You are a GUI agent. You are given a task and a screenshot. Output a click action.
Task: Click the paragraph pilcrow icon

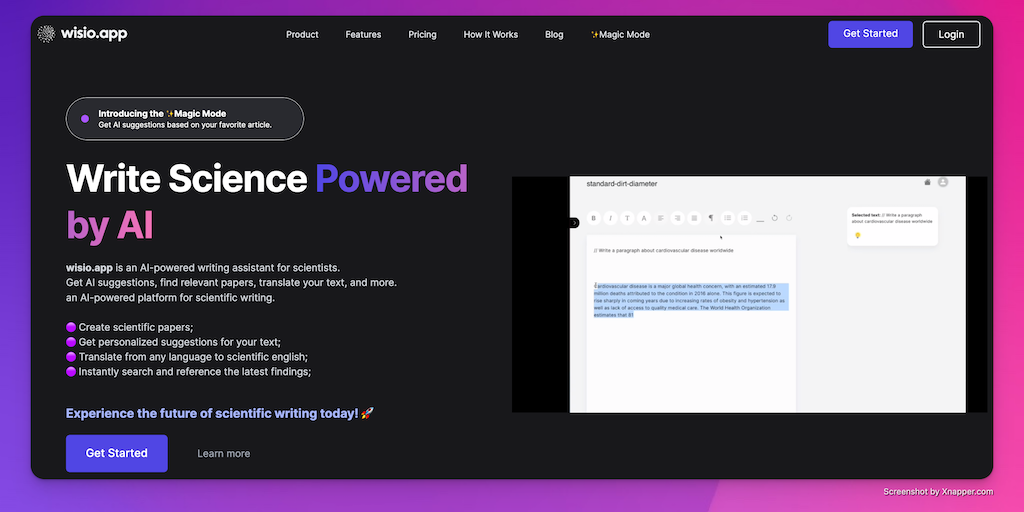(711, 218)
